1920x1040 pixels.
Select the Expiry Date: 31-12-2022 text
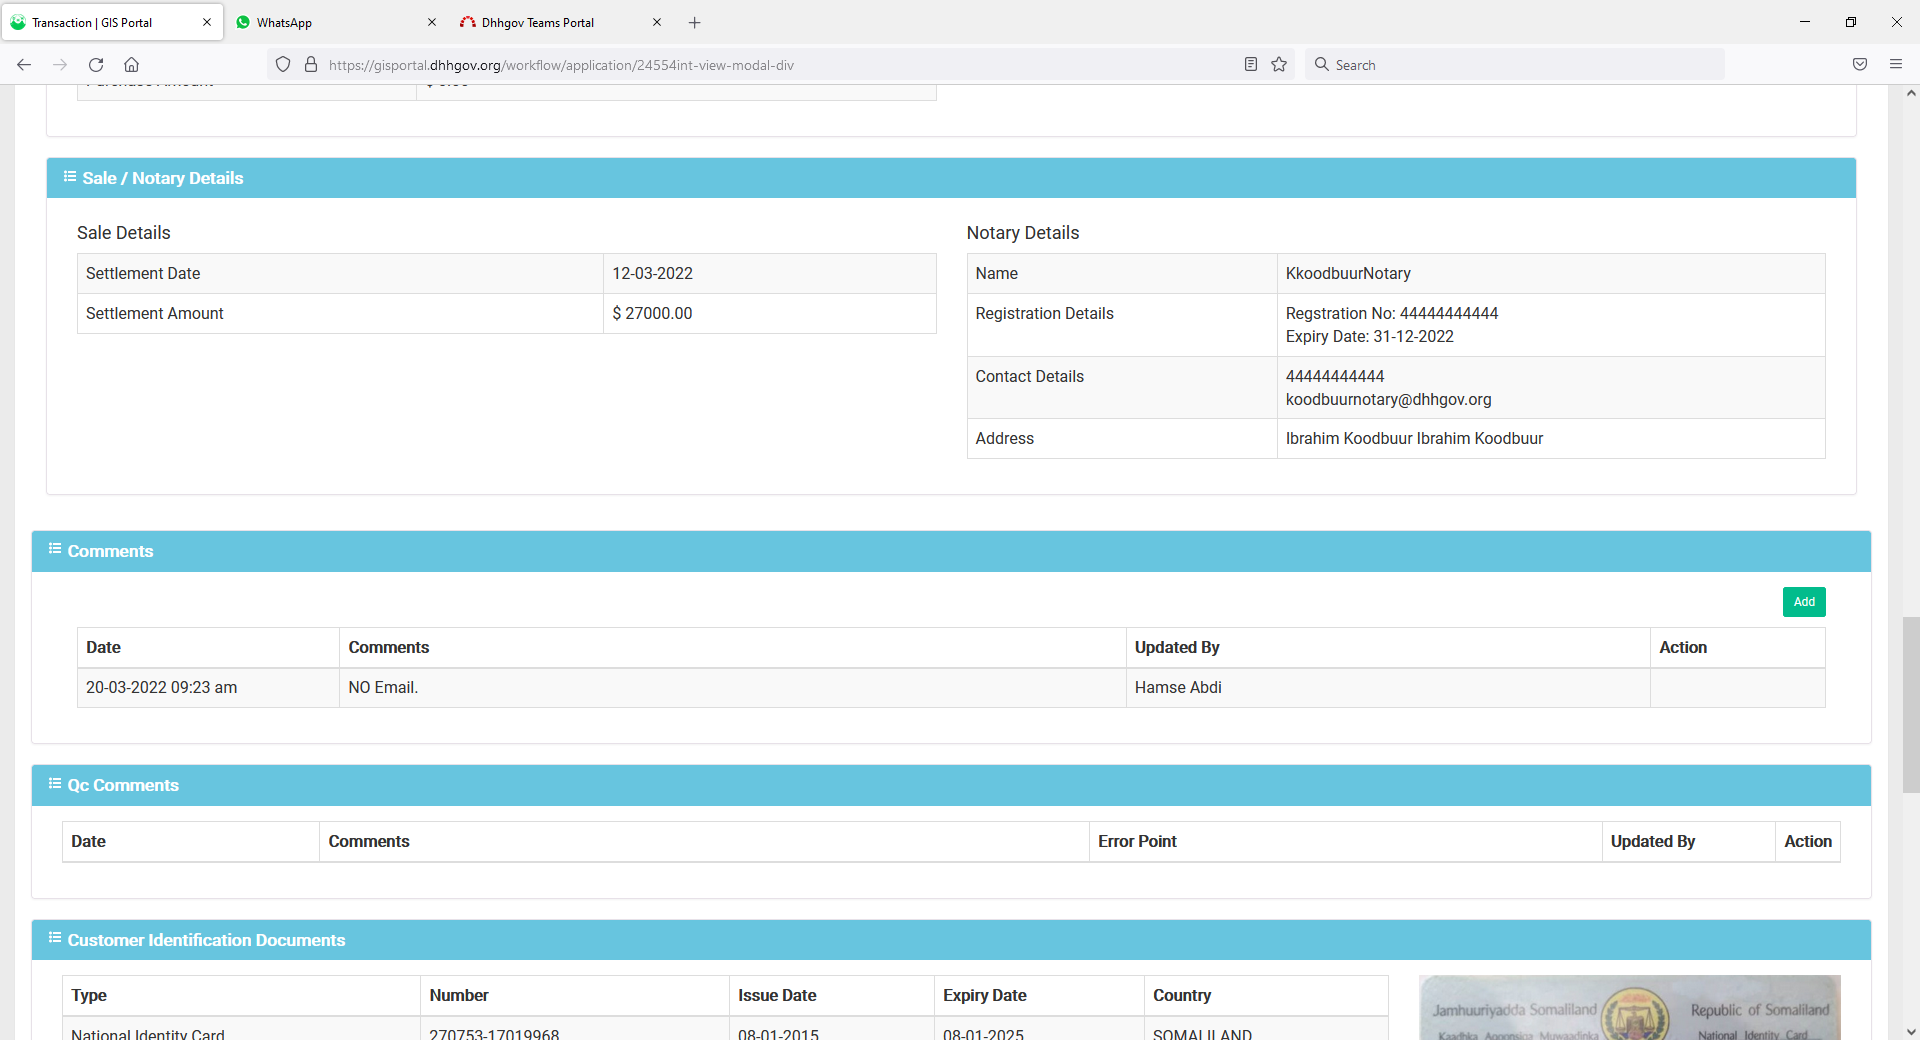[1370, 336]
